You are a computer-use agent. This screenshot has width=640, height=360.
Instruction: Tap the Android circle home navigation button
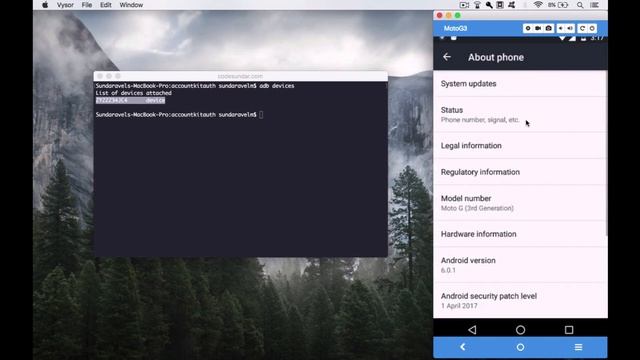520,329
